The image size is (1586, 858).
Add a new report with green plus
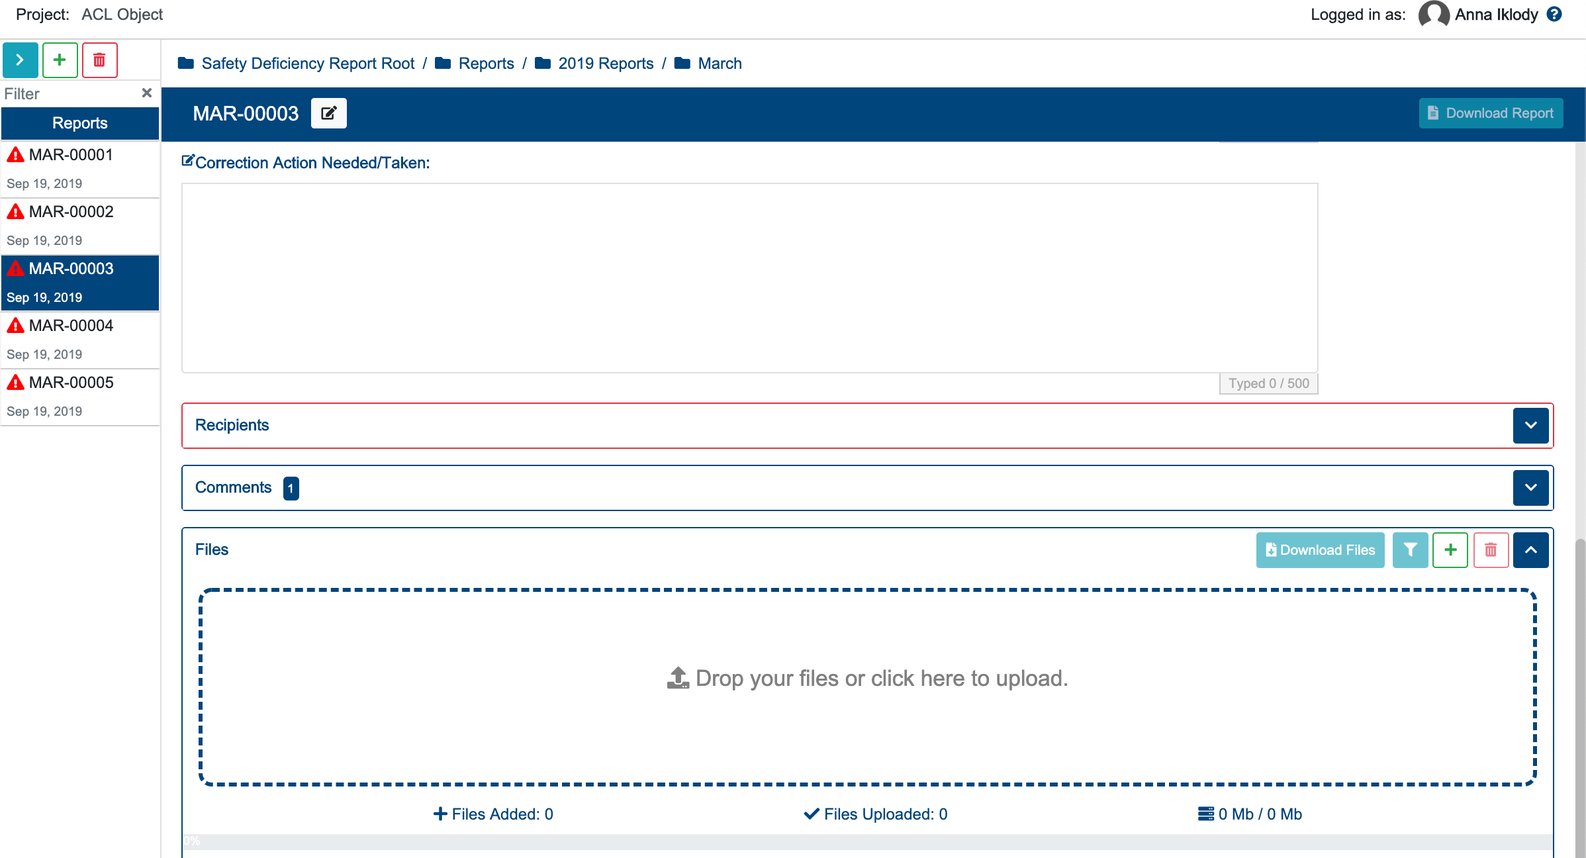click(x=60, y=60)
